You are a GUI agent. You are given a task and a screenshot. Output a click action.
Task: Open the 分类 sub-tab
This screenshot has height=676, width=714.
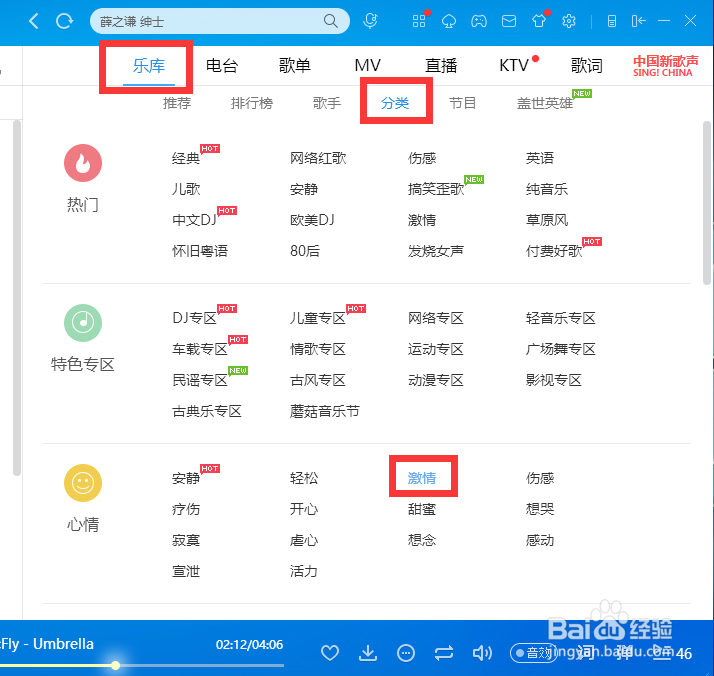(x=395, y=103)
